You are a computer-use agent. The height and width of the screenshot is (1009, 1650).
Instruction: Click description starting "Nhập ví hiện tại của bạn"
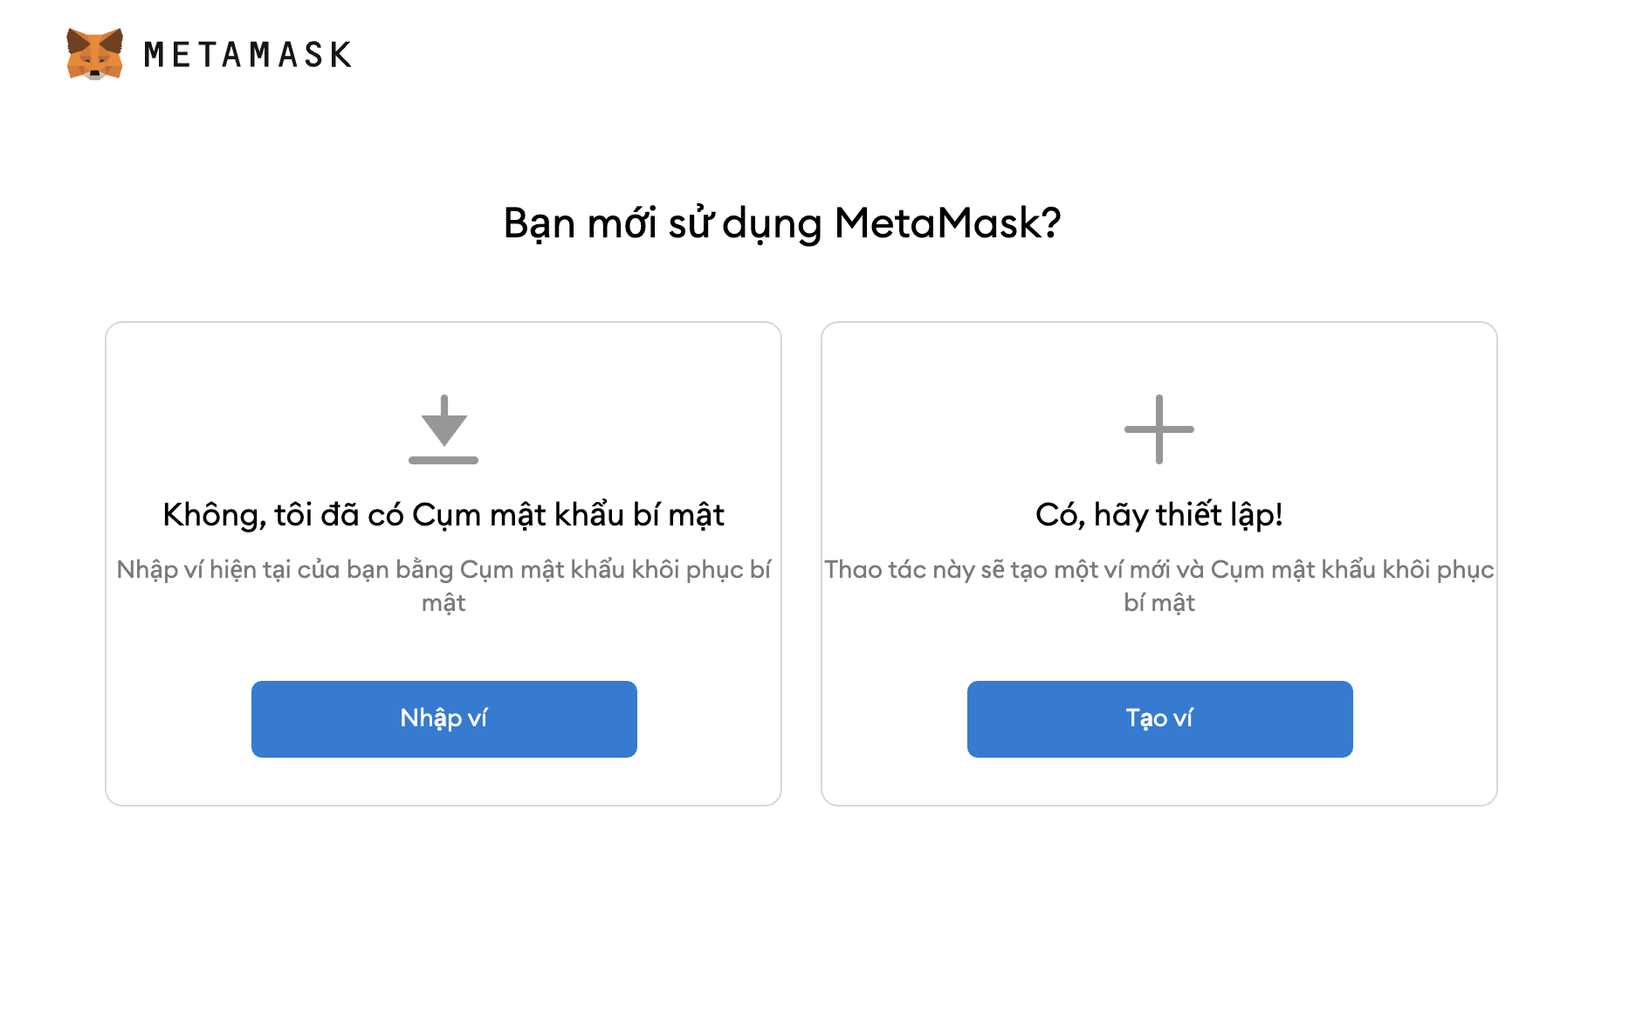443,570
